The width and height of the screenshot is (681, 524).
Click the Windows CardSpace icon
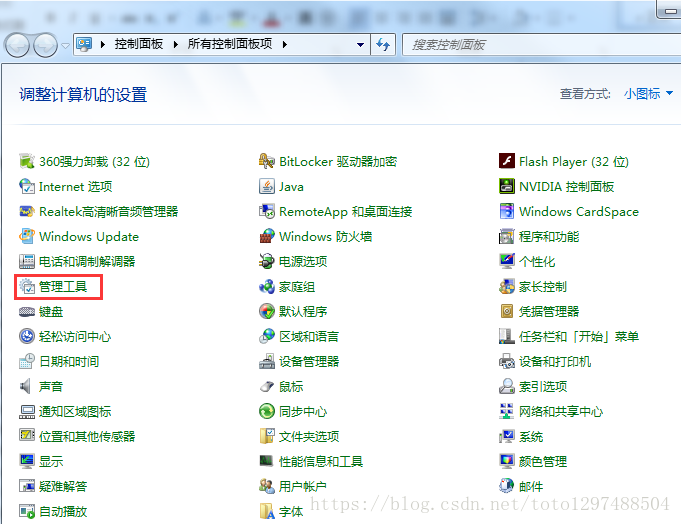click(506, 211)
